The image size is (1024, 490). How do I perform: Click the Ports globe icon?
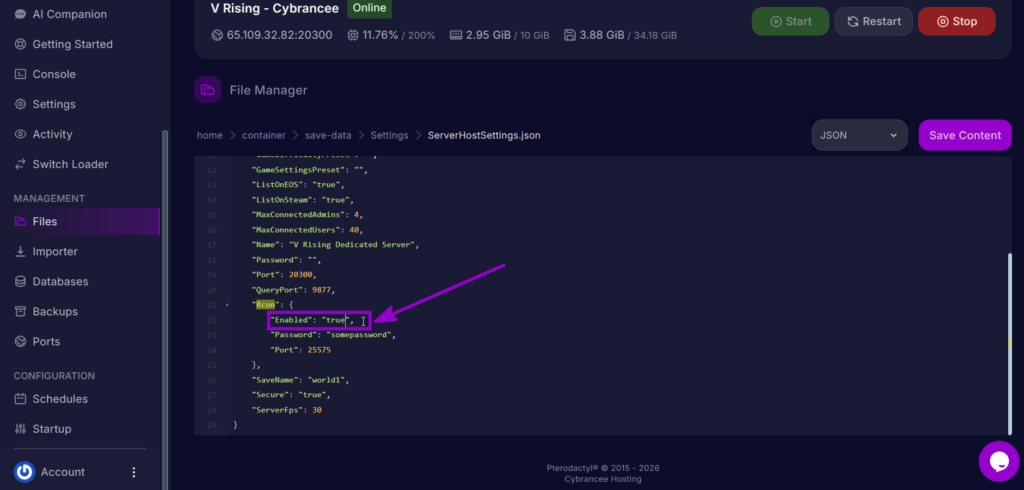click(x=20, y=342)
